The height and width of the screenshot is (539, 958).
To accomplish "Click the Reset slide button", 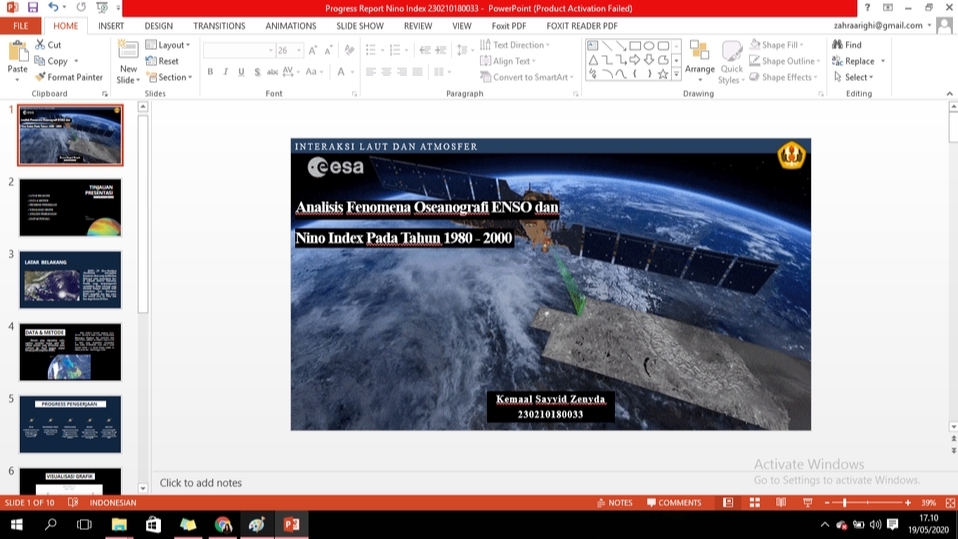I will [x=163, y=61].
